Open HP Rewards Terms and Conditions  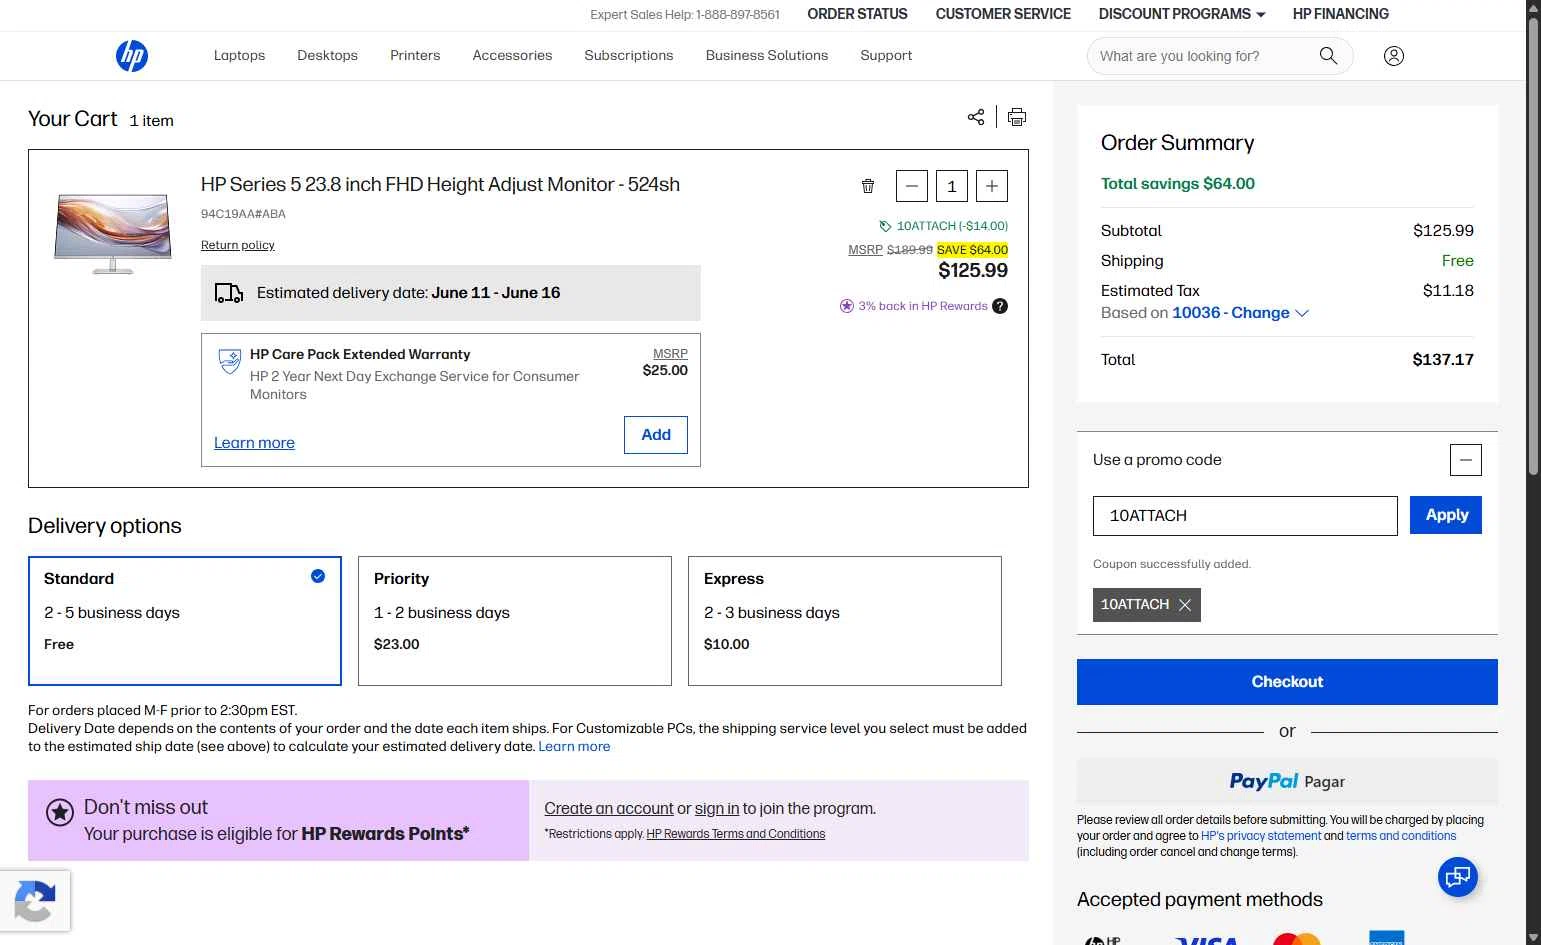point(736,834)
